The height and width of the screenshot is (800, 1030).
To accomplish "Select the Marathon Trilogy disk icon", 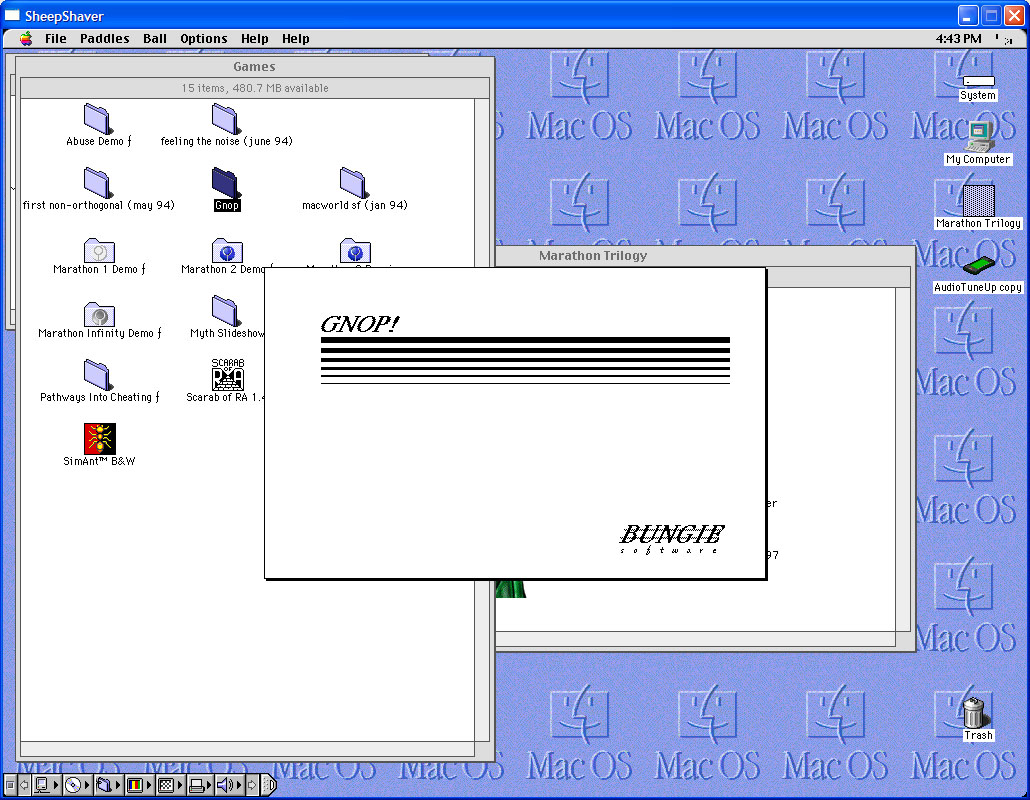I will tap(977, 200).
